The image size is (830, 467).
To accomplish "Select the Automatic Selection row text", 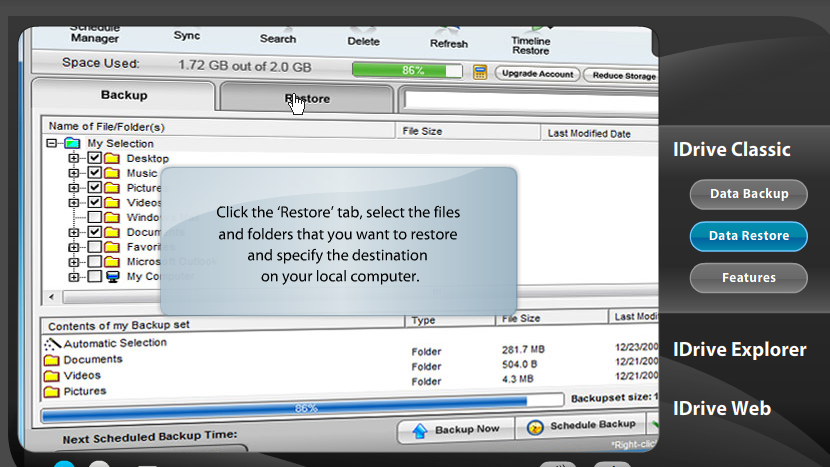I will pyautogui.click(x=115, y=343).
